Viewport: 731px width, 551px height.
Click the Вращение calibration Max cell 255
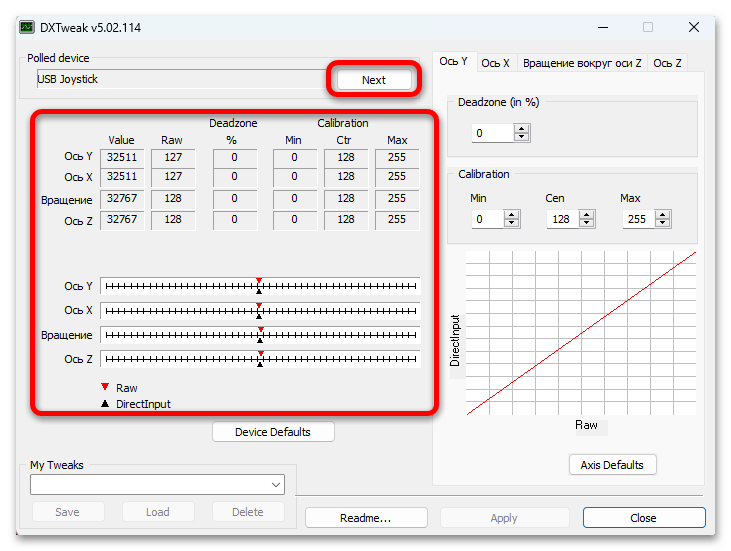point(397,199)
